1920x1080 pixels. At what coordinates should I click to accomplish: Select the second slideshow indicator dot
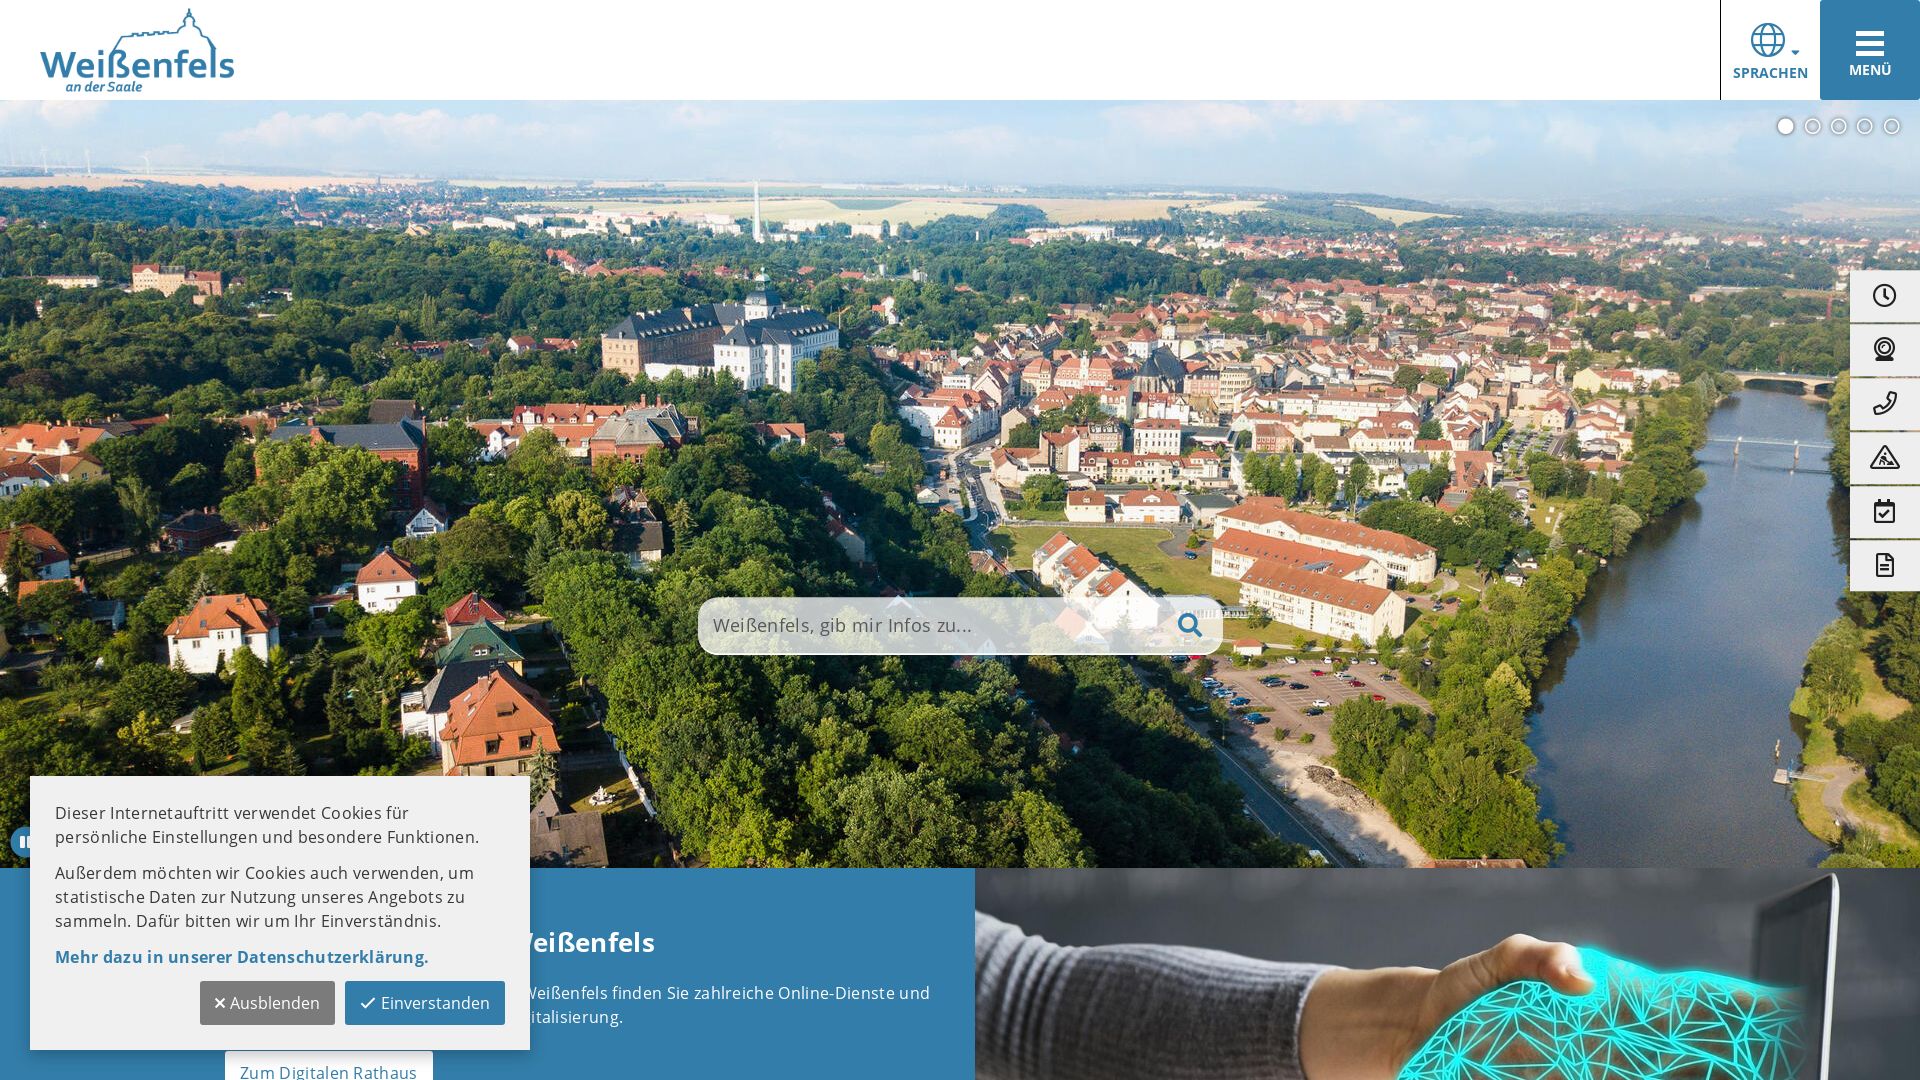pos(1812,127)
